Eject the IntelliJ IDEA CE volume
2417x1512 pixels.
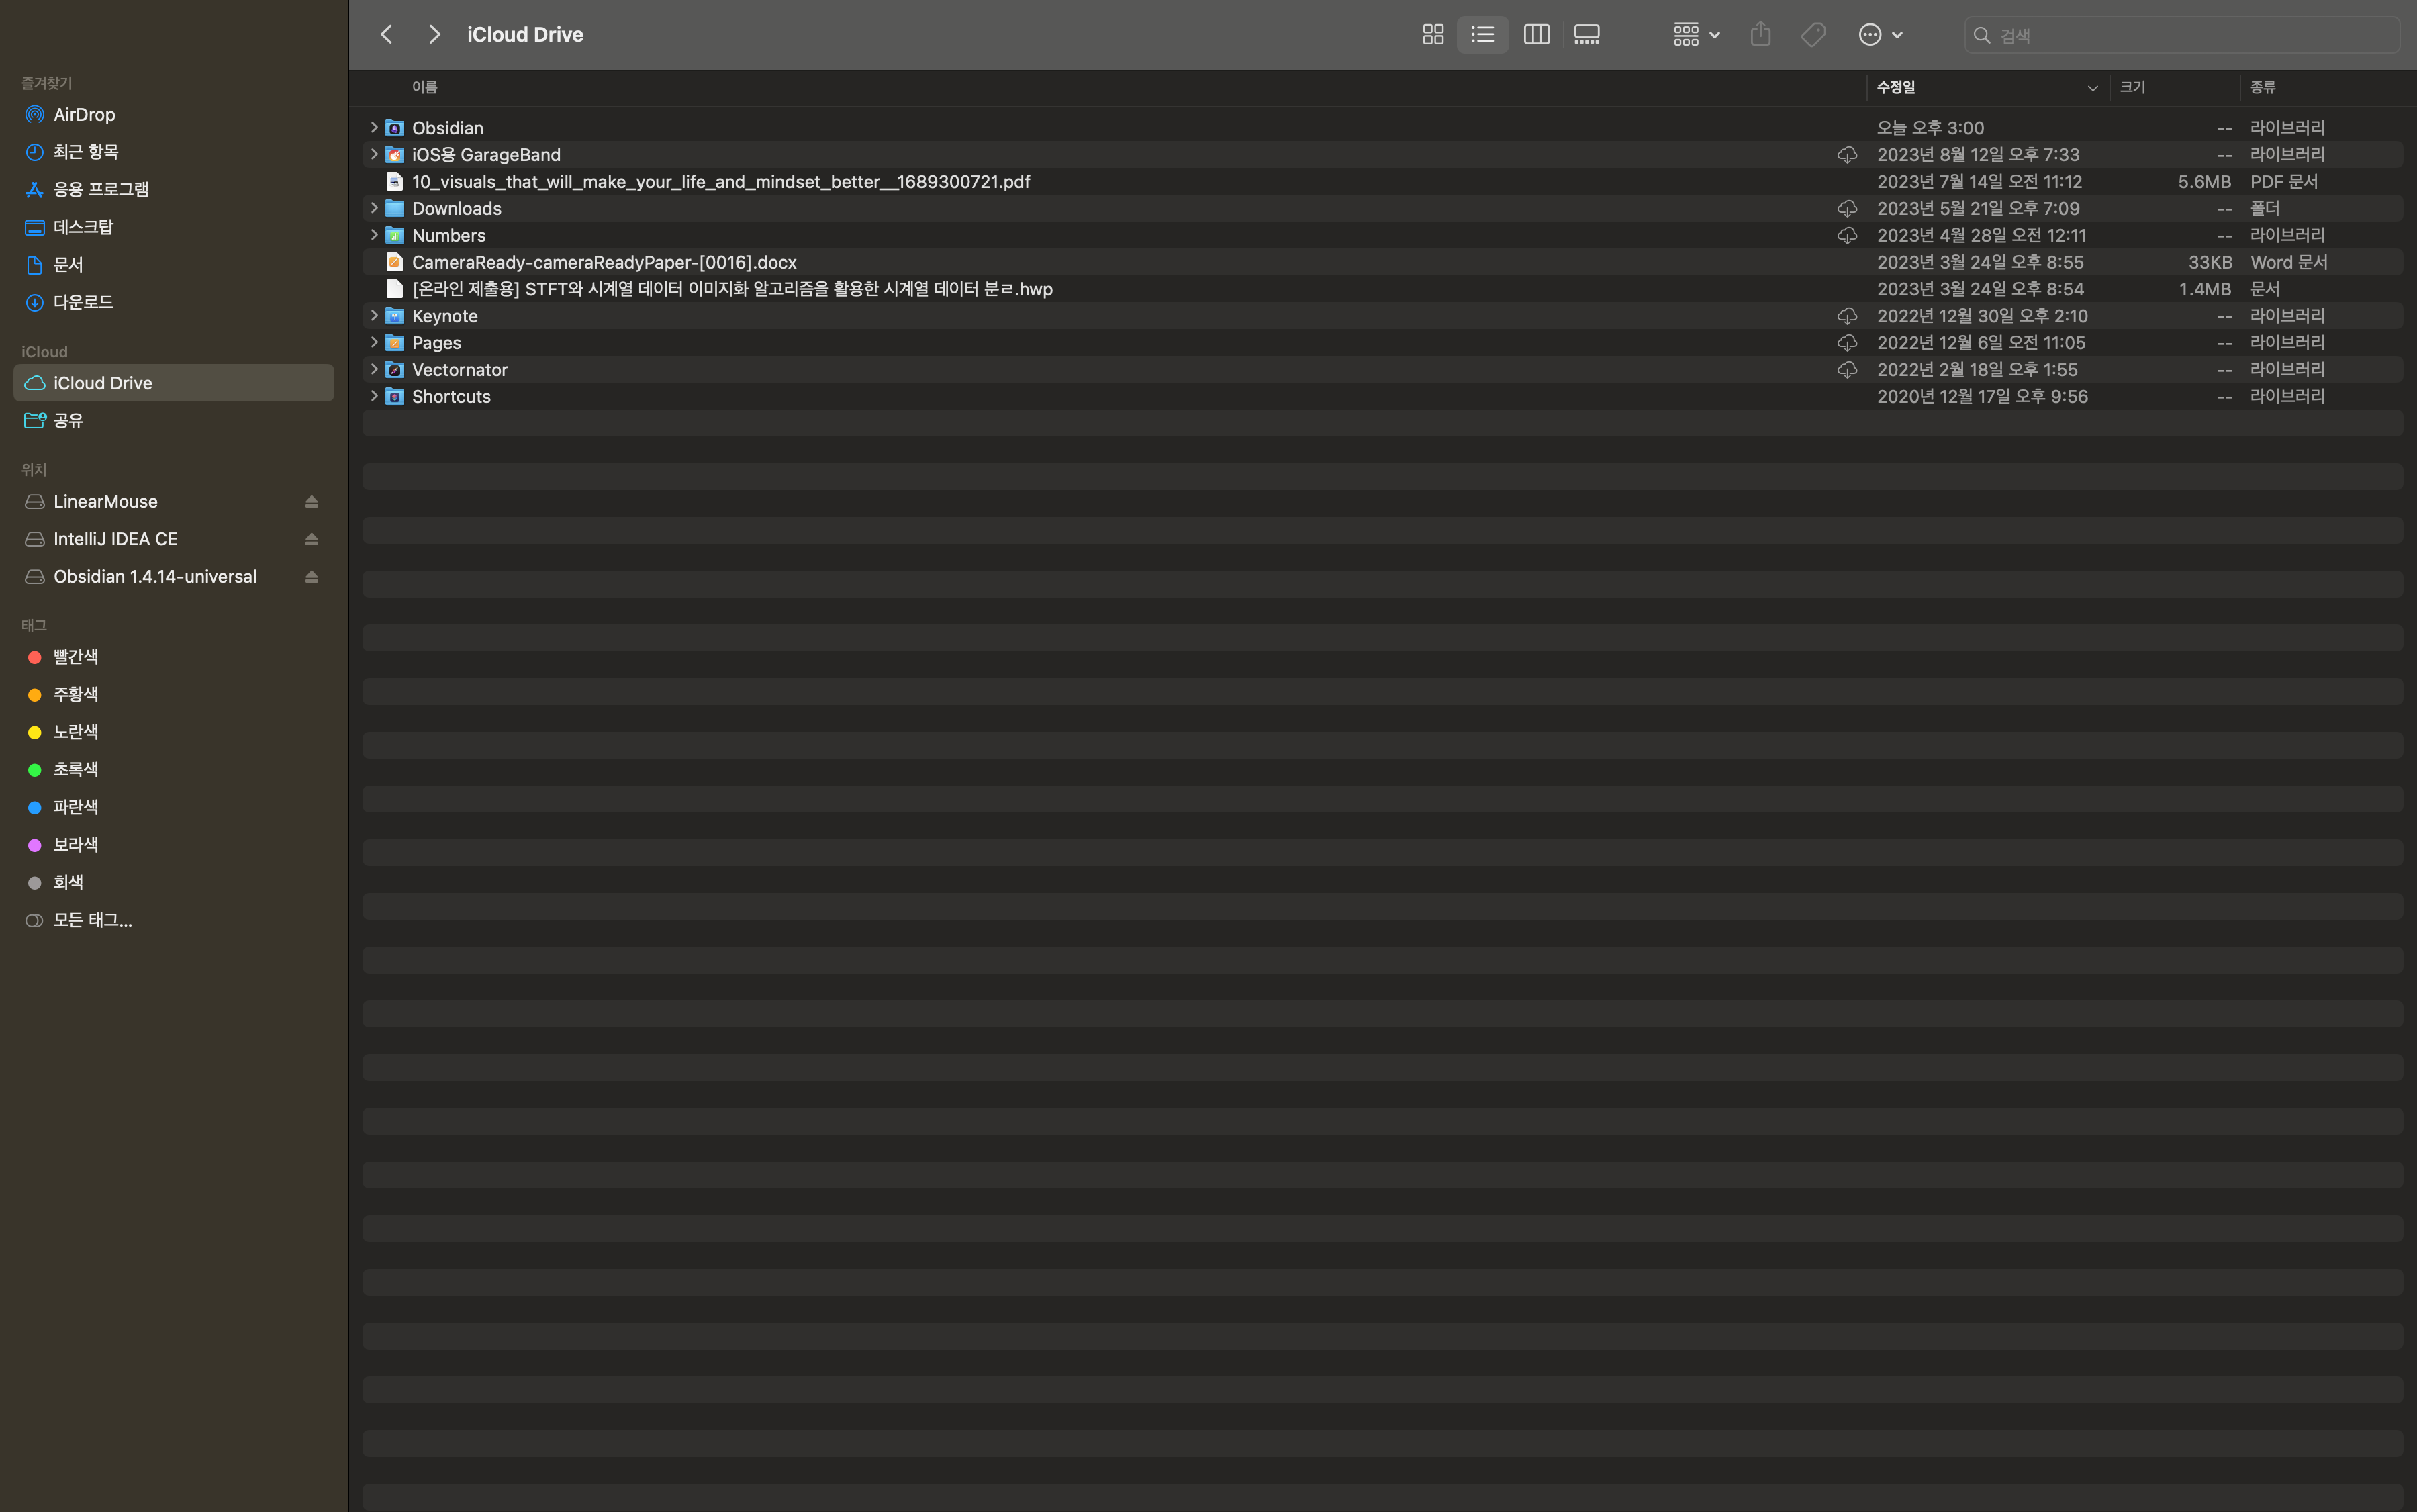[311, 540]
